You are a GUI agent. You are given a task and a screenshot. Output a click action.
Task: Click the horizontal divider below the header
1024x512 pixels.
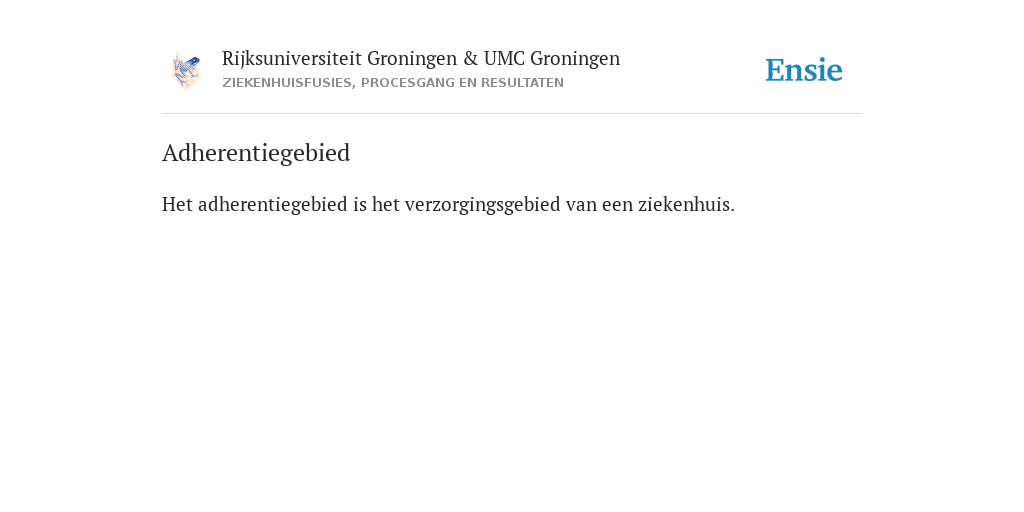pyautogui.click(x=512, y=114)
